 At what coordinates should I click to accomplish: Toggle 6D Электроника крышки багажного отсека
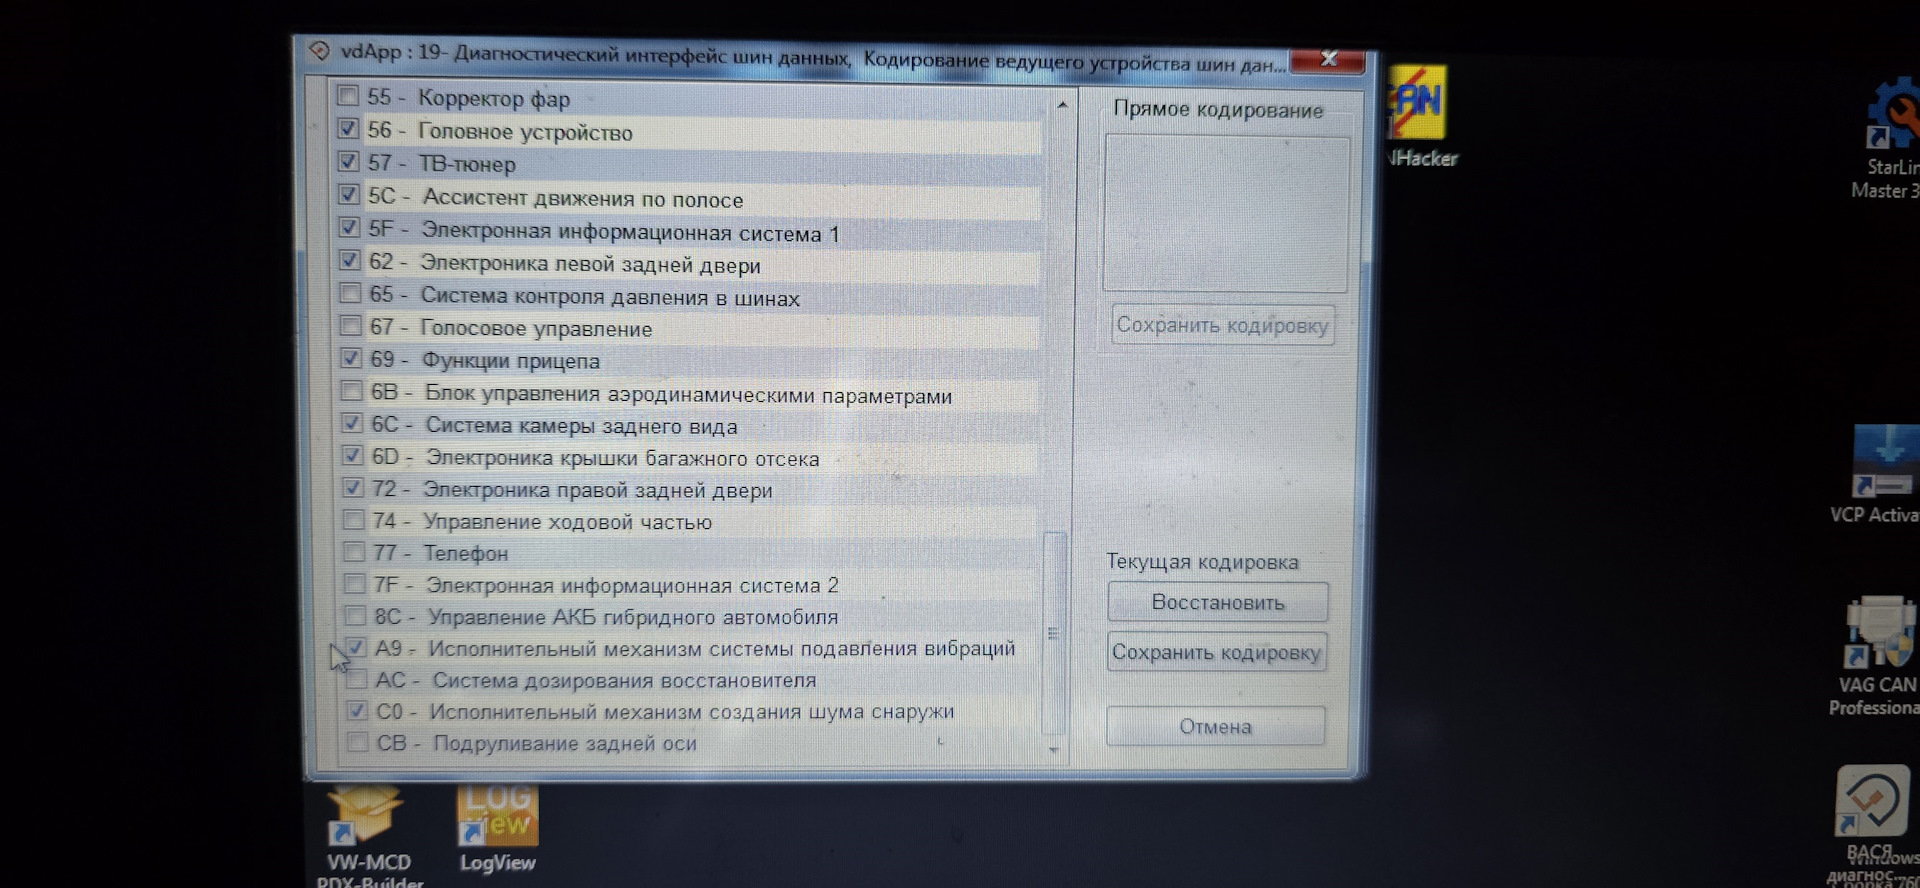pos(352,455)
